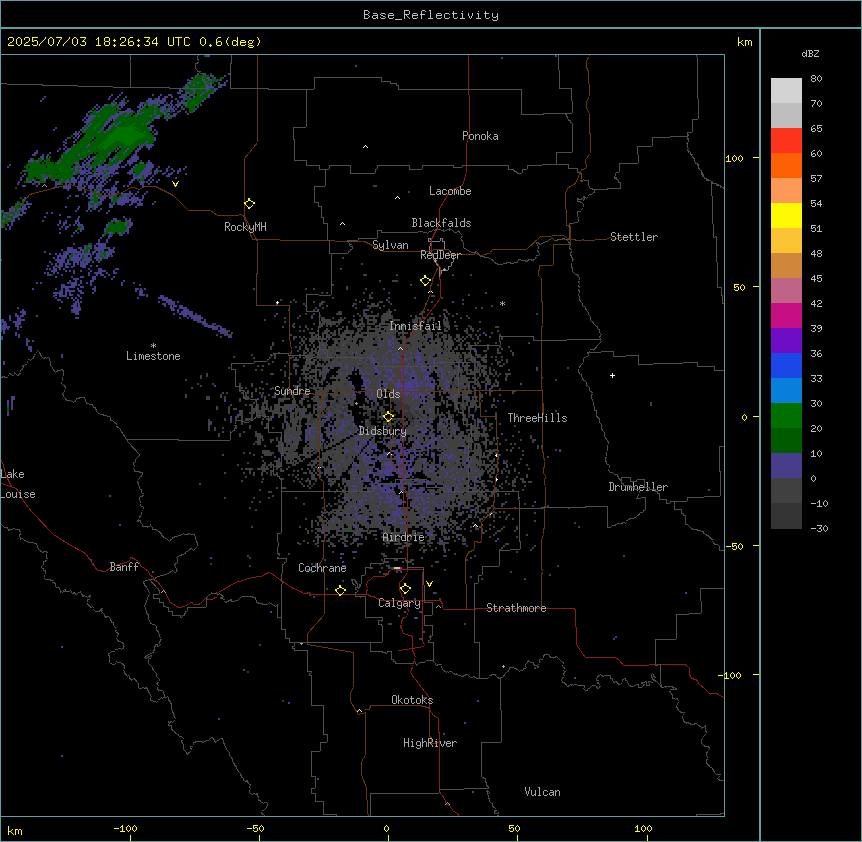862x842 pixels.
Task: Pick the red 60-65 dBZ legend swatch
Action: [x=786, y=141]
